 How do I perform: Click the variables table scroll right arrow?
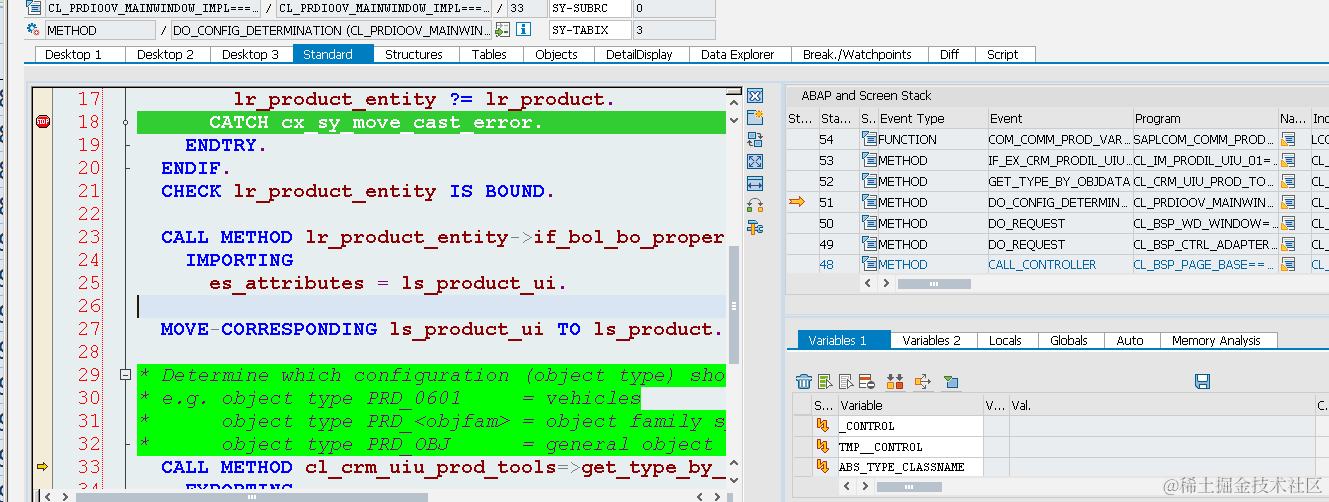click(867, 486)
